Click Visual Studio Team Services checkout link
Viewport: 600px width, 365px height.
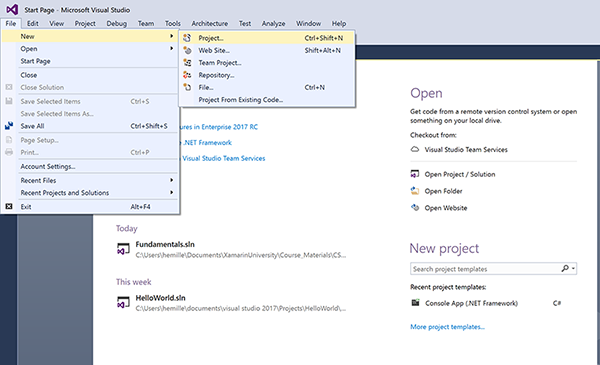(466, 150)
